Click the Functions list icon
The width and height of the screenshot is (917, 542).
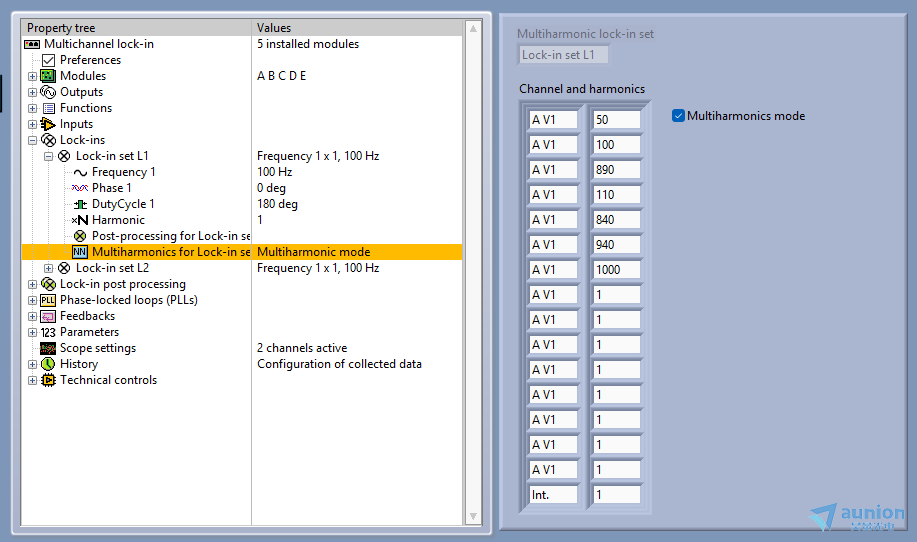pos(48,108)
